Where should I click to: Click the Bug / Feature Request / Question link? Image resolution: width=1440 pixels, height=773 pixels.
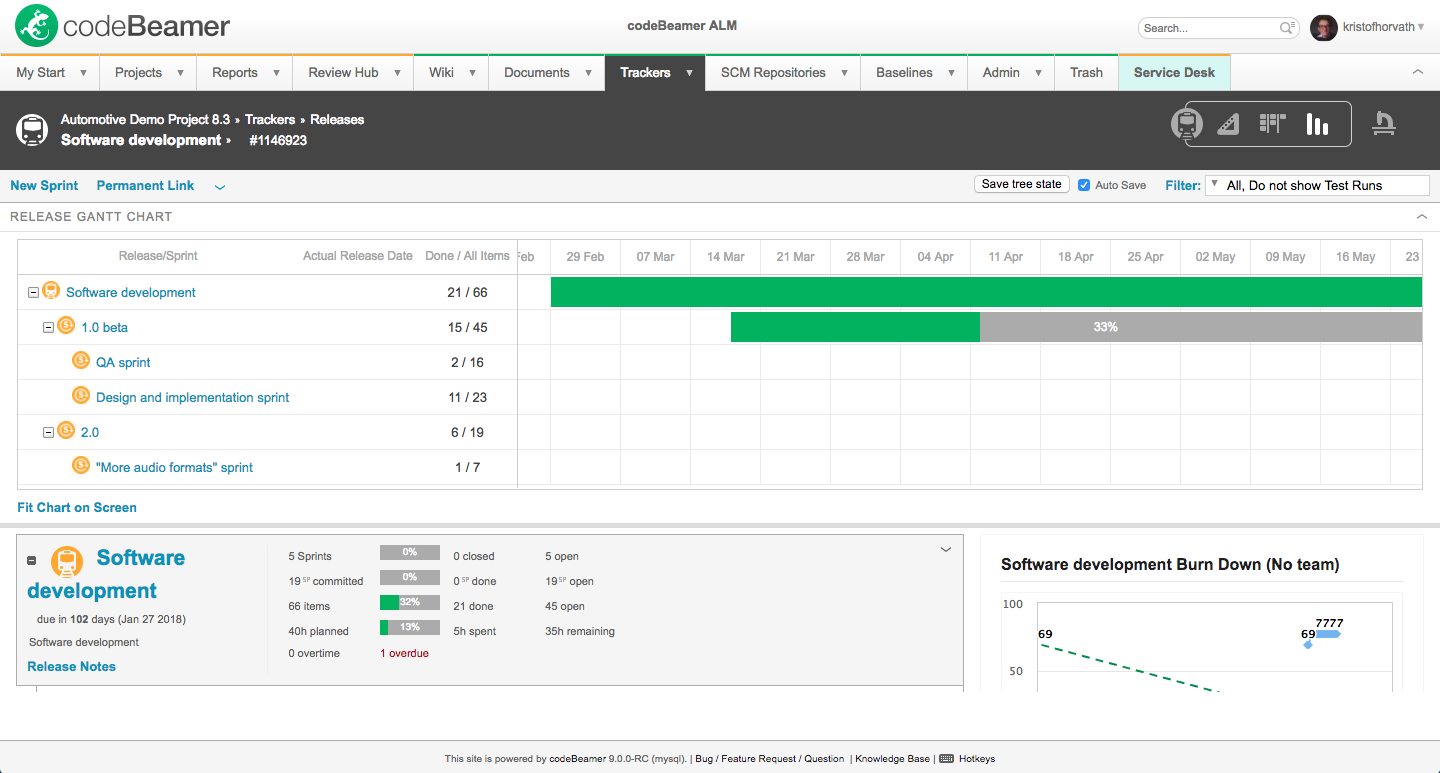pyautogui.click(x=770, y=759)
